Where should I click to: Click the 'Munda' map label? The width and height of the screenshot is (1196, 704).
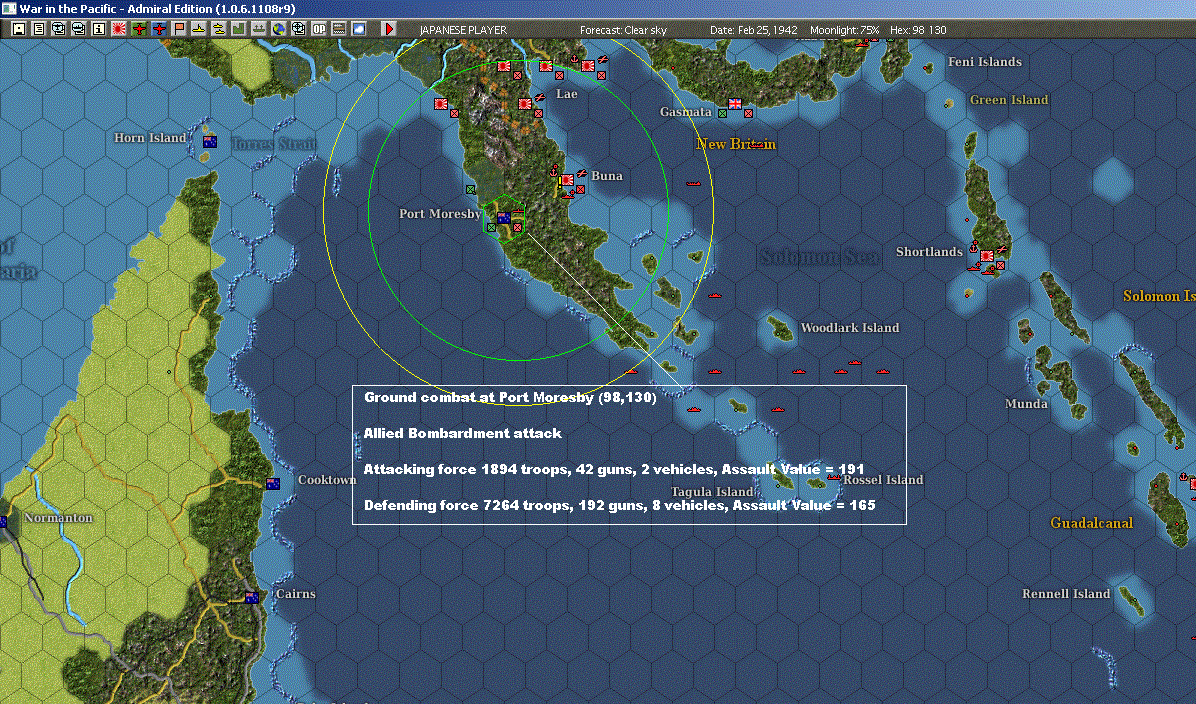click(x=1026, y=403)
